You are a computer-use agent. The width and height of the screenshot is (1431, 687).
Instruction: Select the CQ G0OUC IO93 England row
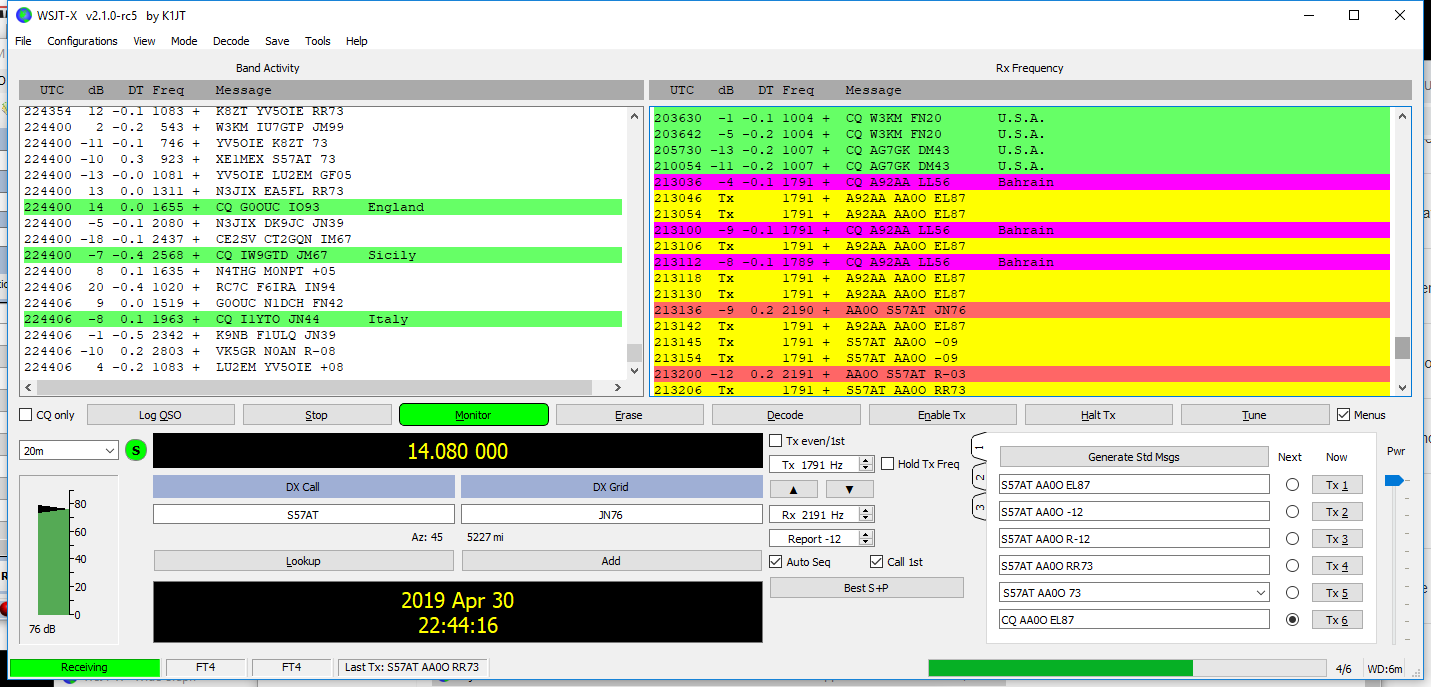point(322,207)
